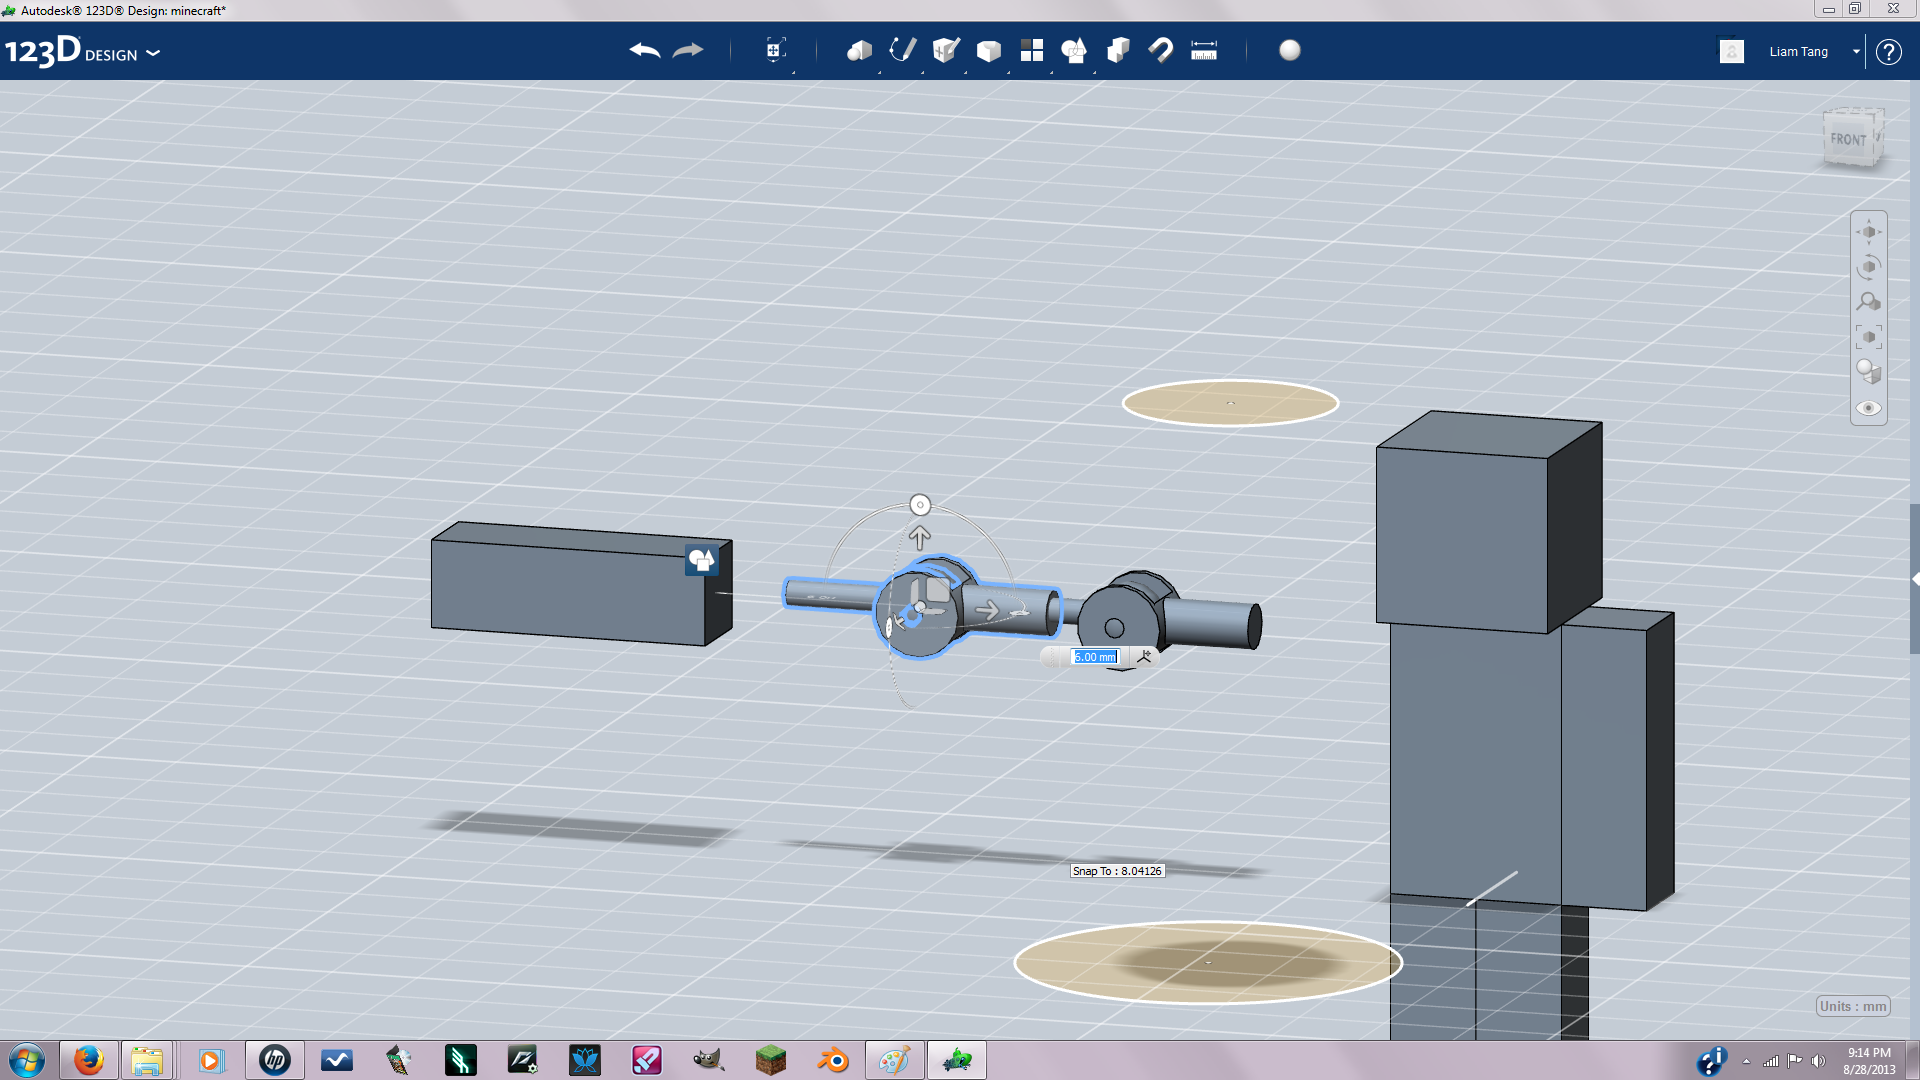Open the Material sphere tool

tap(1290, 50)
